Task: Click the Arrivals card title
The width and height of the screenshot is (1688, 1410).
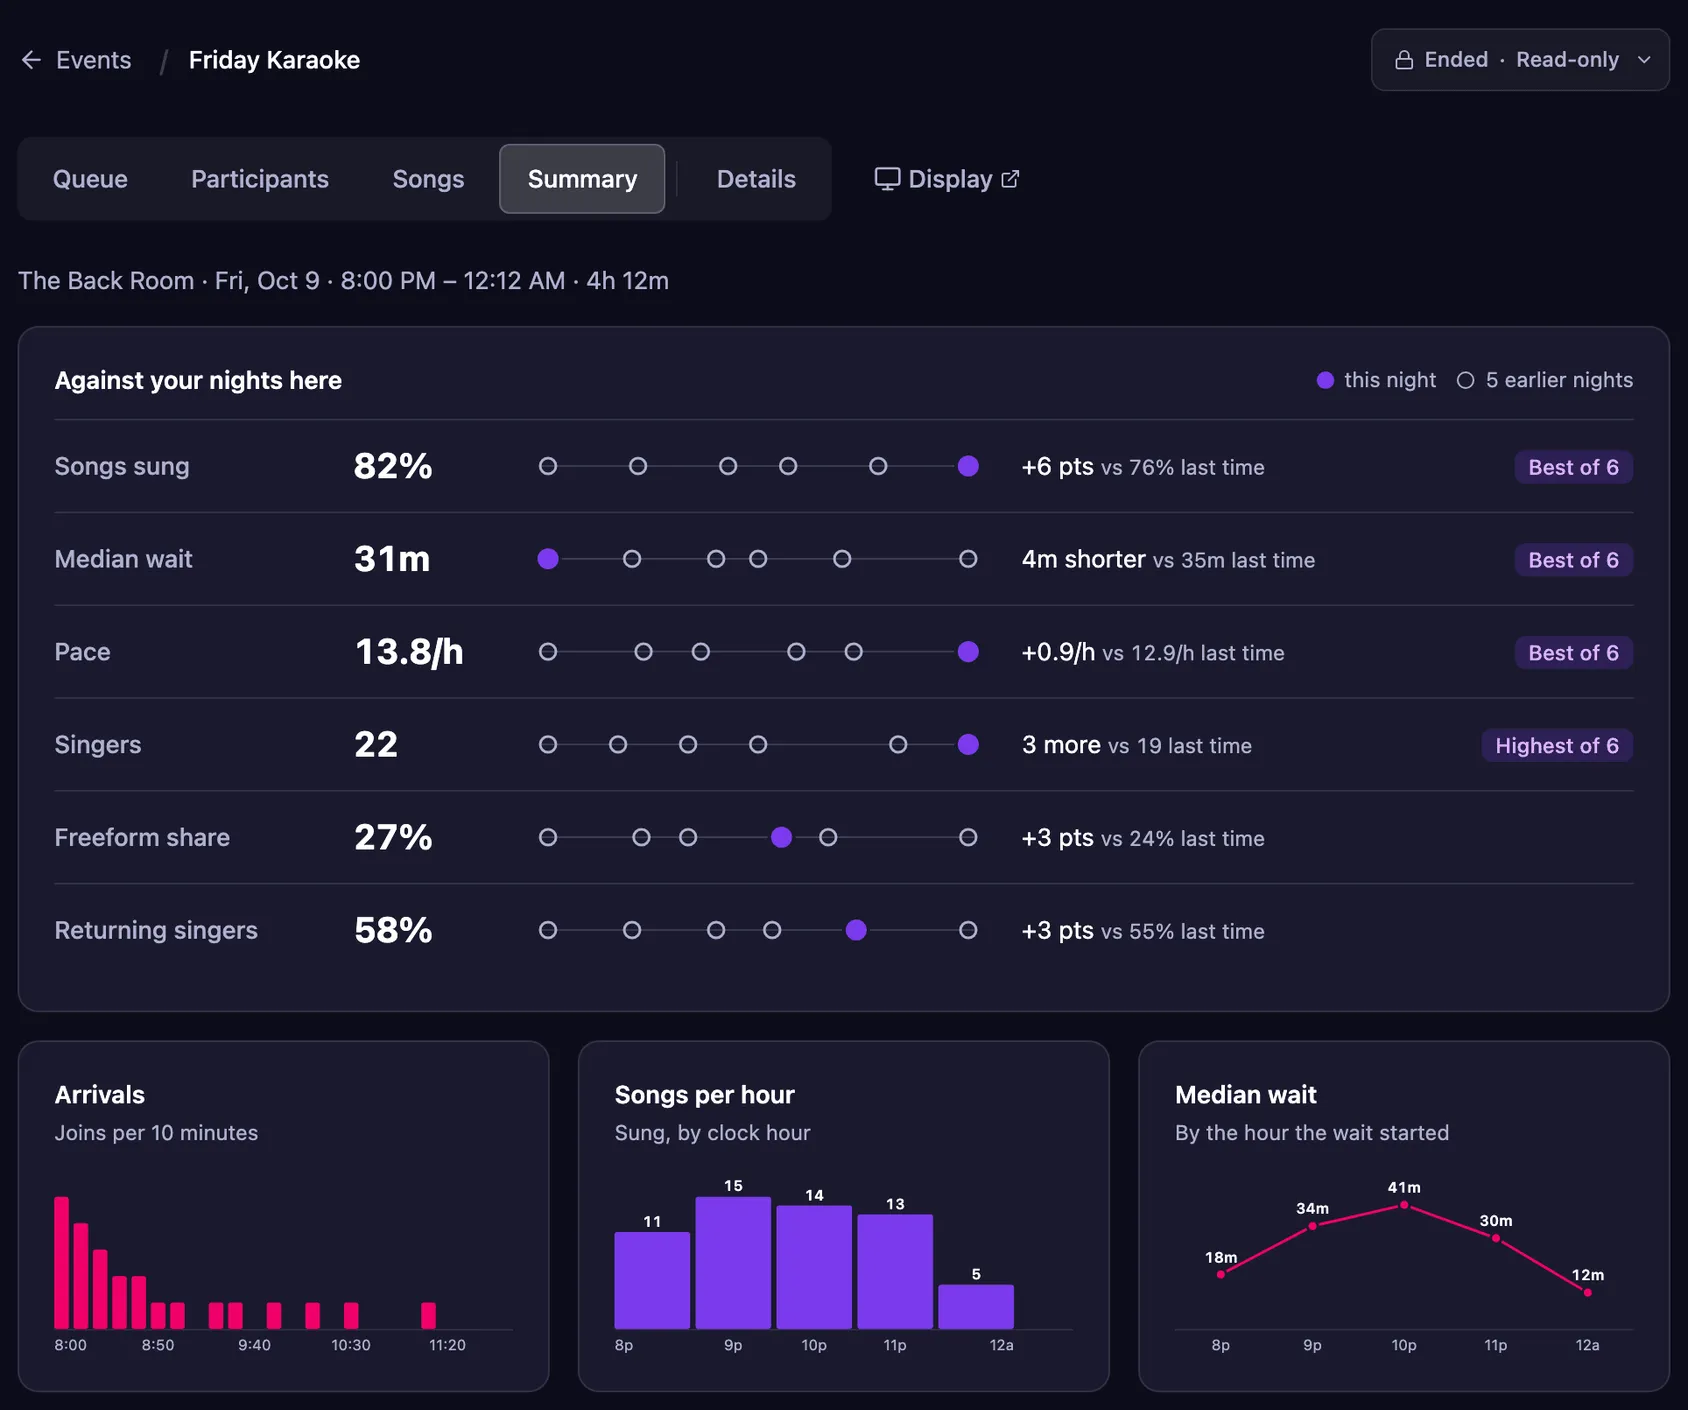Action: 100,1095
